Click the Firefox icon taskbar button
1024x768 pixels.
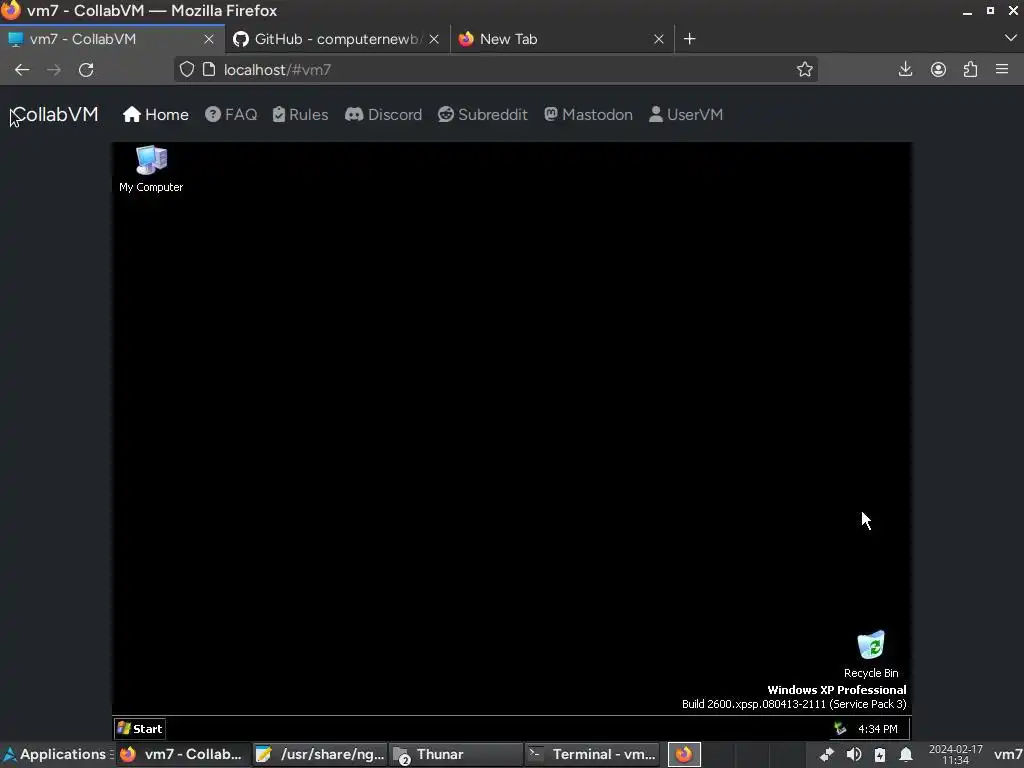coord(684,754)
